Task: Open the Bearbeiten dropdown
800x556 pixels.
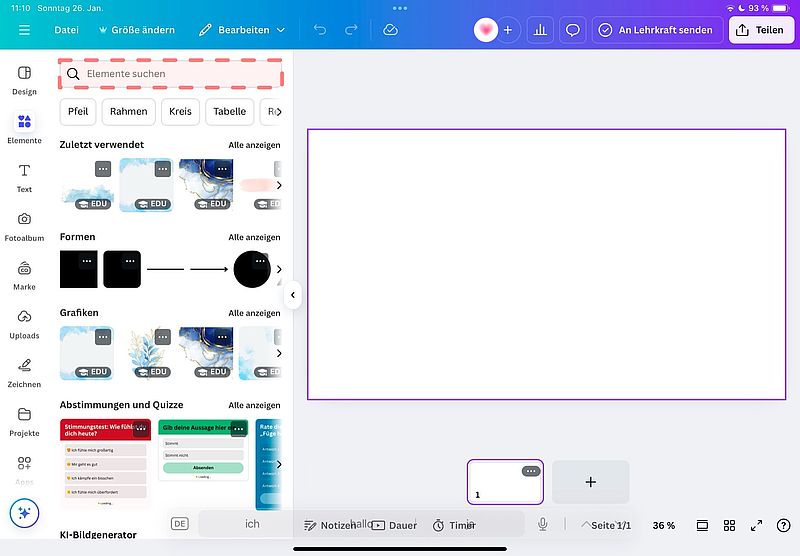Action: (242, 30)
